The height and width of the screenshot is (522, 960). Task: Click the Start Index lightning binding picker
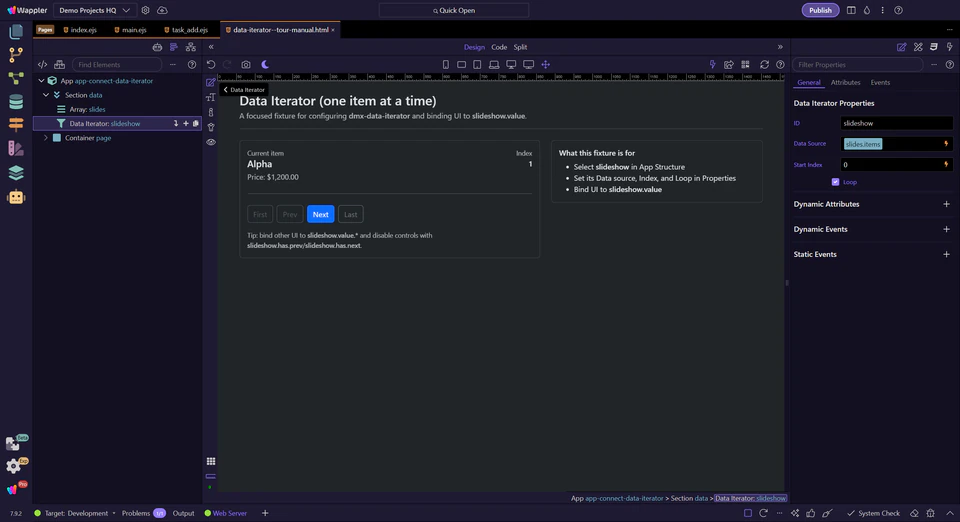coord(946,165)
